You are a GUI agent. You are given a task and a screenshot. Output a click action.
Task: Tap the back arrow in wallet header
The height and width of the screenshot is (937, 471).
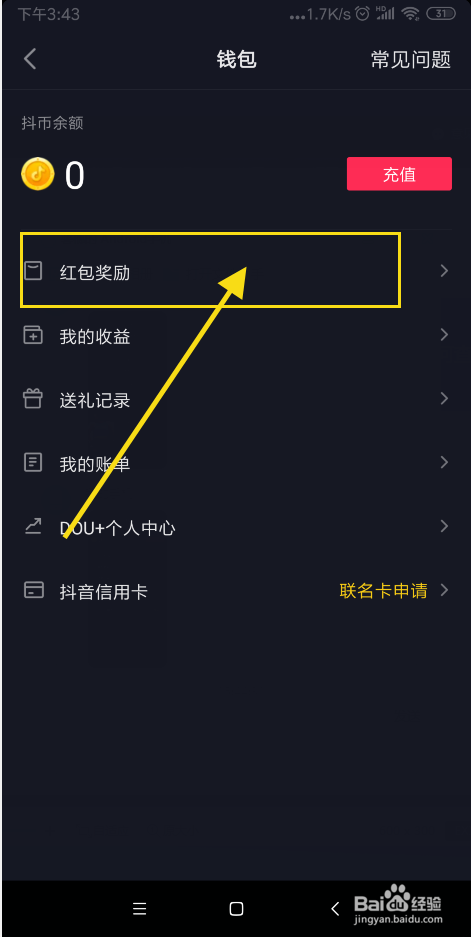pos(30,59)
